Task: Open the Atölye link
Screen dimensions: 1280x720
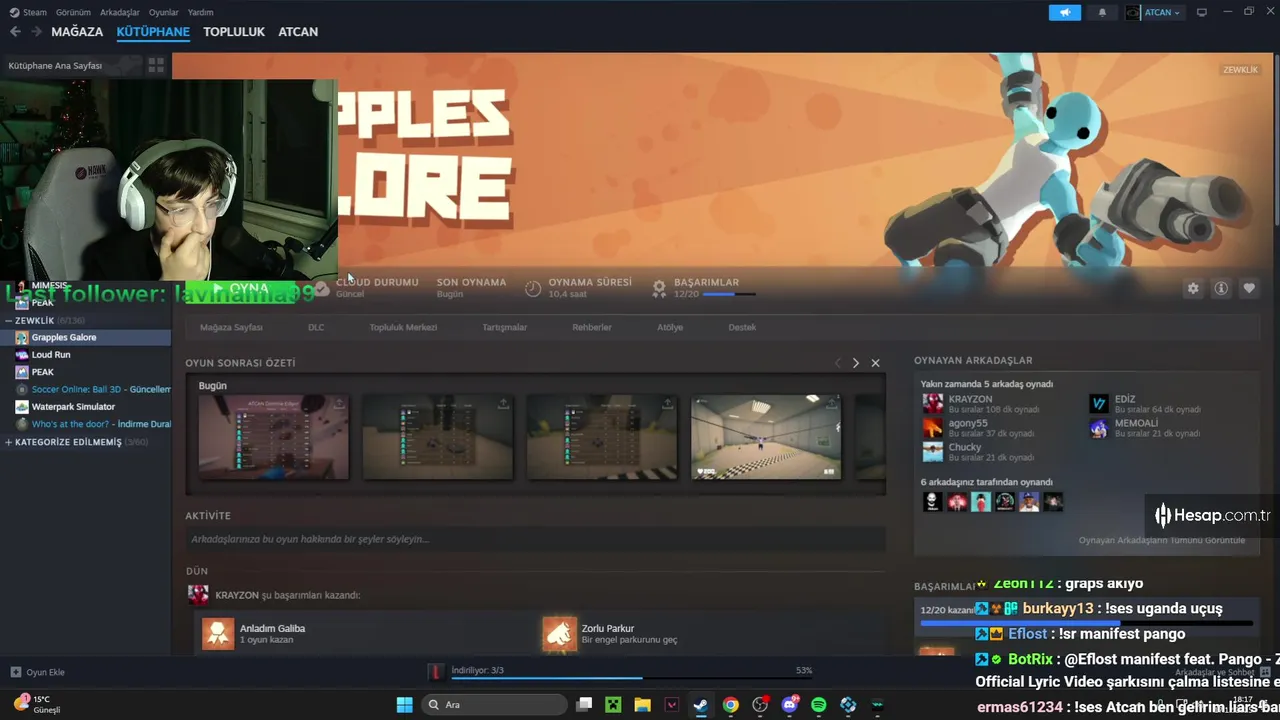Action: [670, 327]
